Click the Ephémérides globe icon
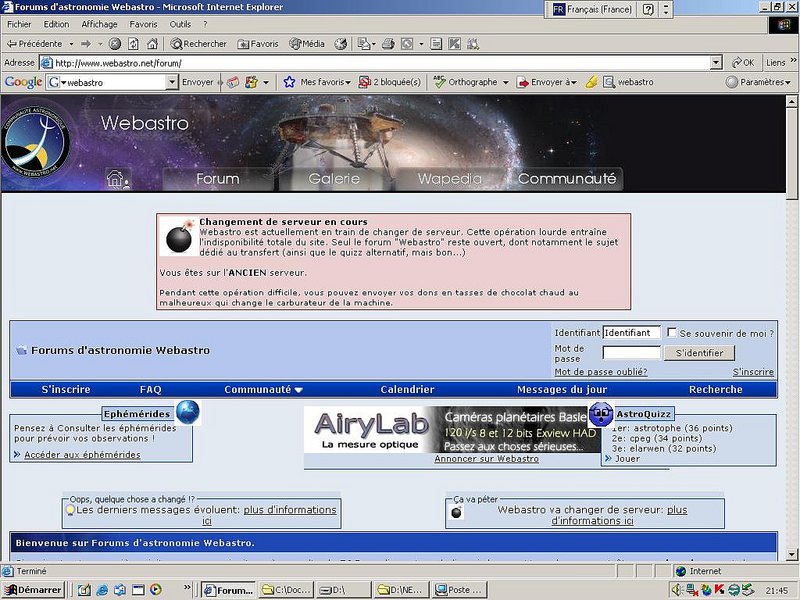This screenshot has height=600, width=800. tap(188, 412)
